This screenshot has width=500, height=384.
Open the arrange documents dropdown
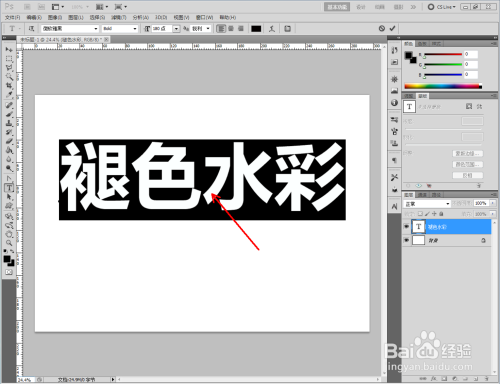click(x=102, y=7)
